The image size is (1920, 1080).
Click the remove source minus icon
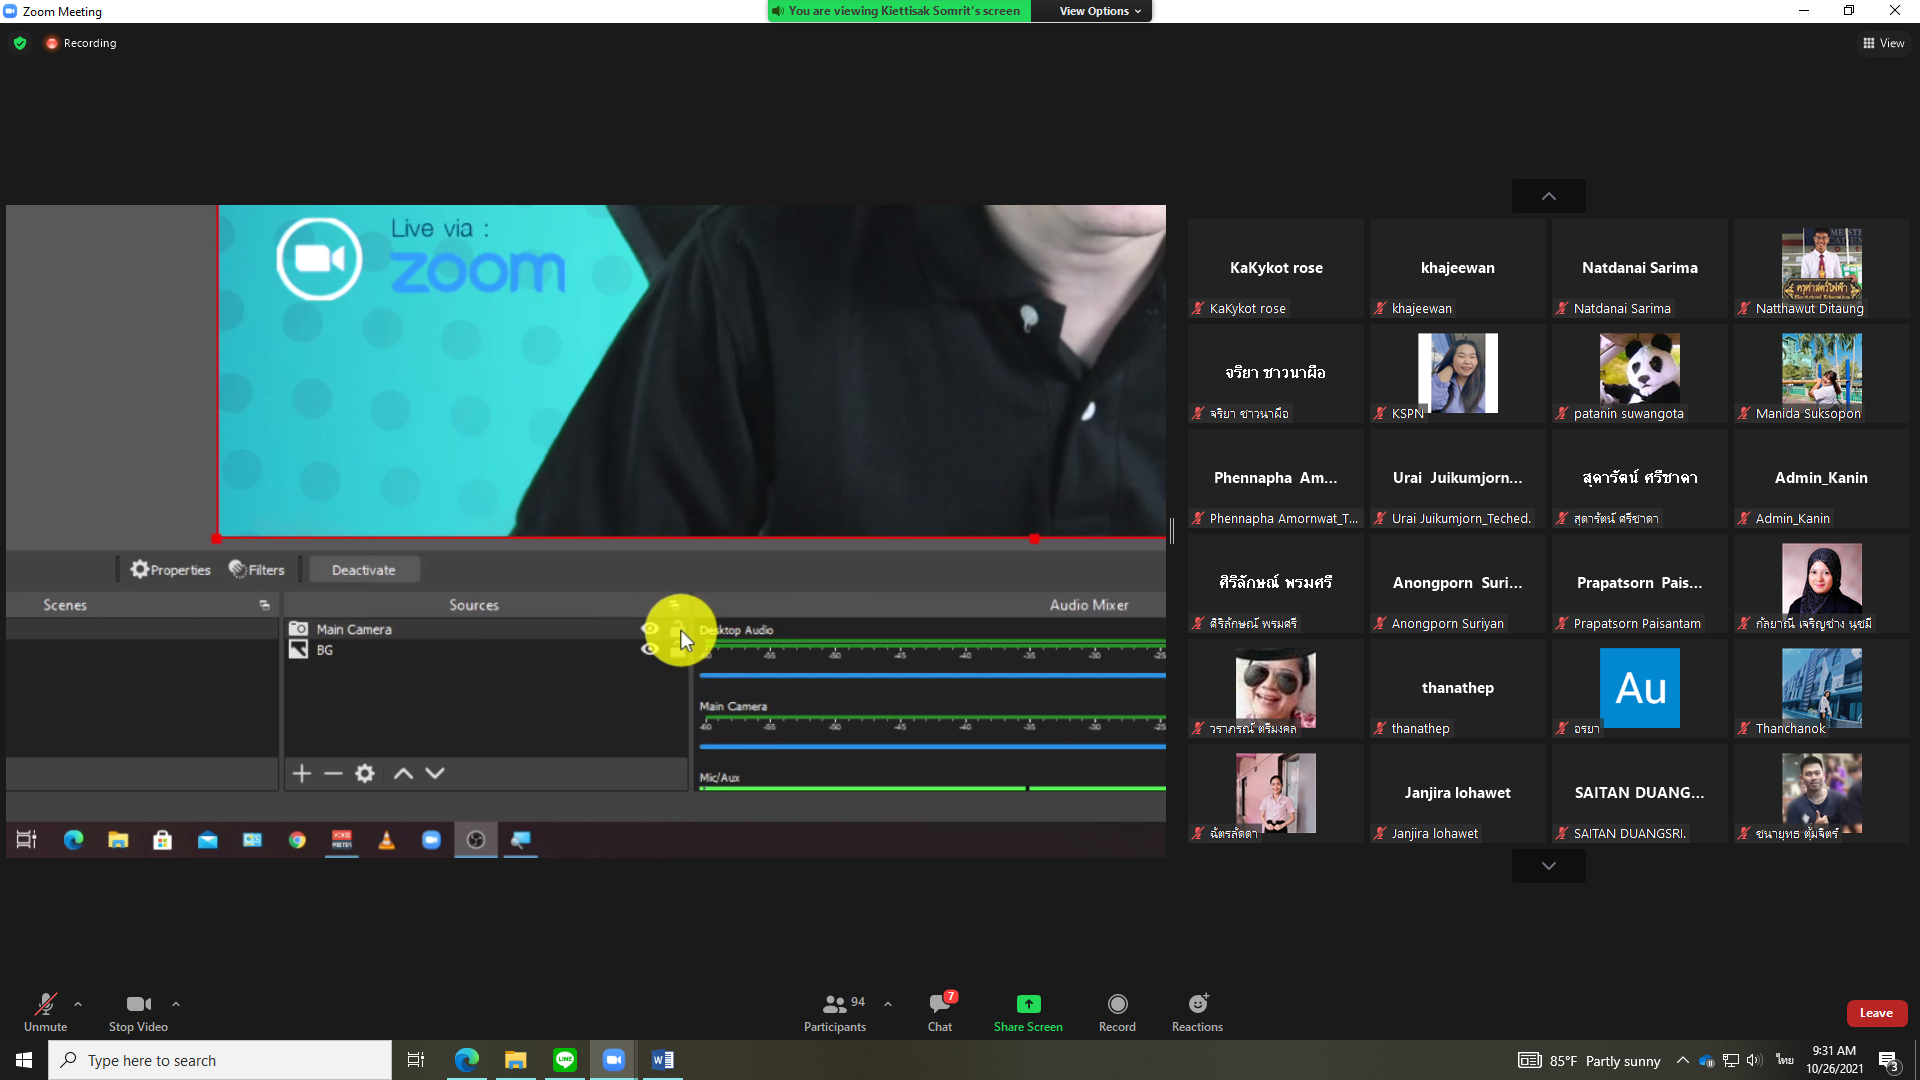click(x=333, y=773)
